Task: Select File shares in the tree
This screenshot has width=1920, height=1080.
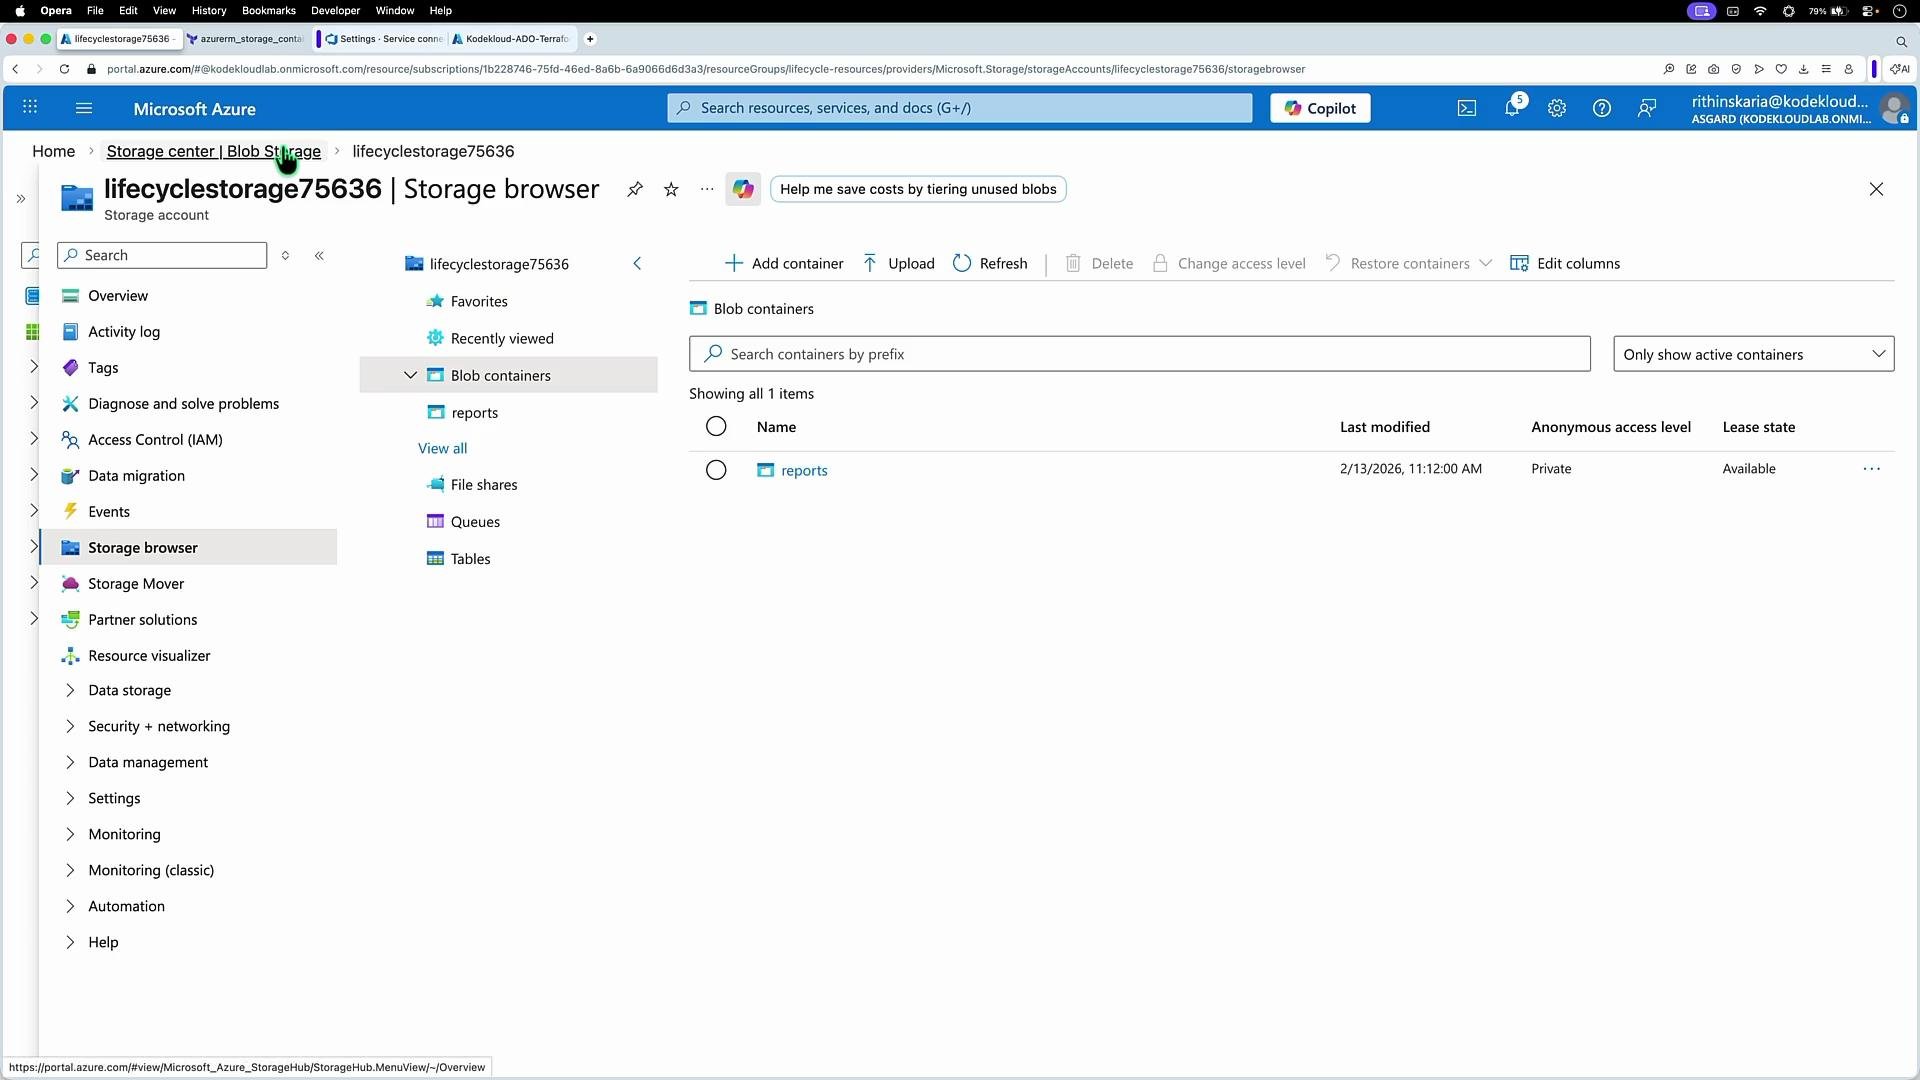Action: point(484,485)
